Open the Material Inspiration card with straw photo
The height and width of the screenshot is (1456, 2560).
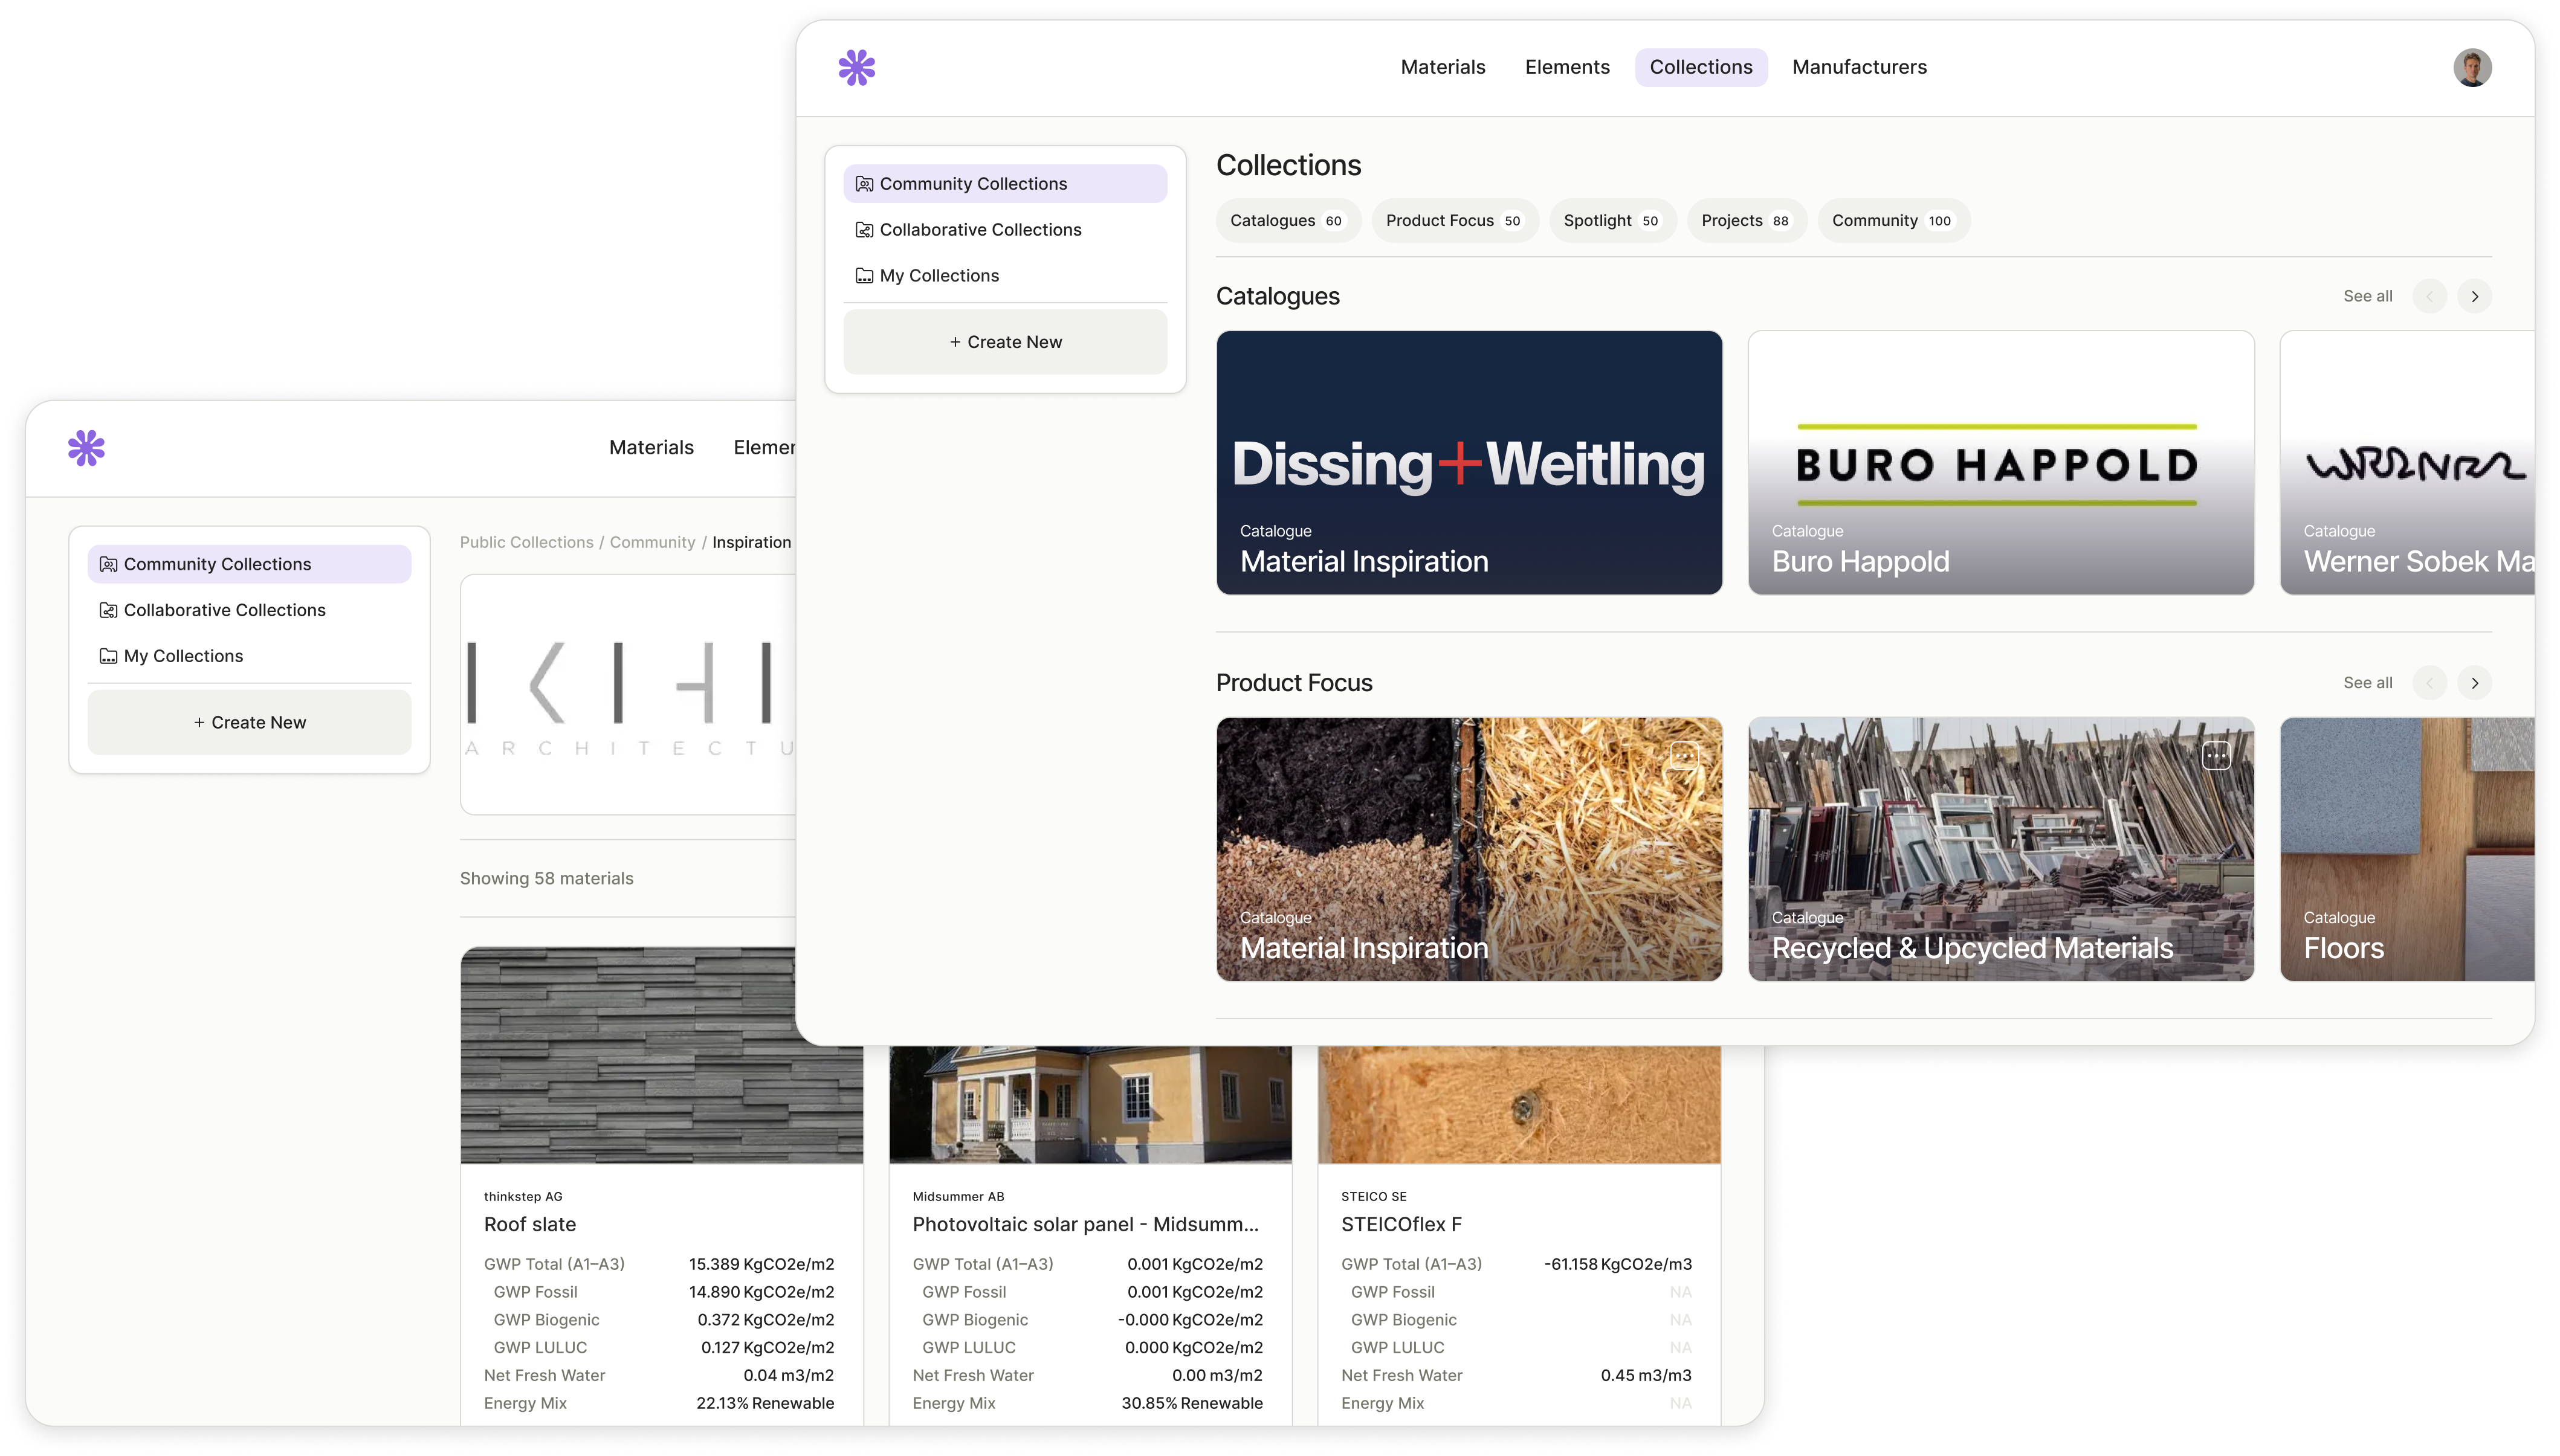[x=1469, y=849]
